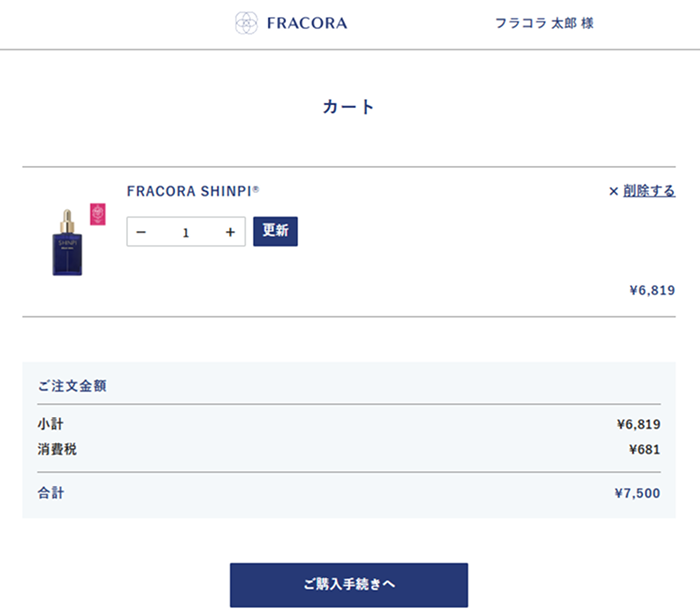Click the カート page heading
Image resolution: width=700 pixels, height=612 pixels.
pyautogui.click(x=349, y=107)
